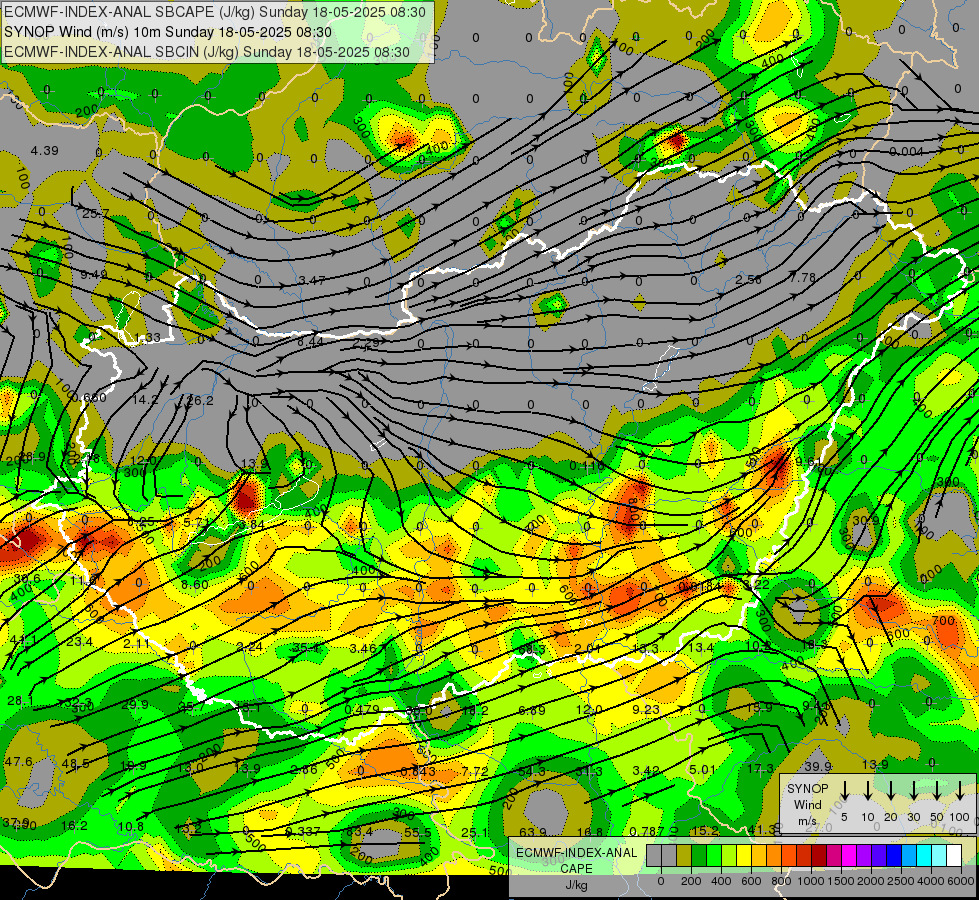Click the 30.9 value on the map
This screenshot has height=900, width=979.
865,520
